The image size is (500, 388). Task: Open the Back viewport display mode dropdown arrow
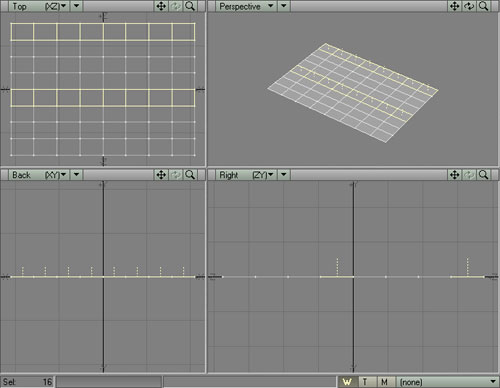[x=76, y=175]
